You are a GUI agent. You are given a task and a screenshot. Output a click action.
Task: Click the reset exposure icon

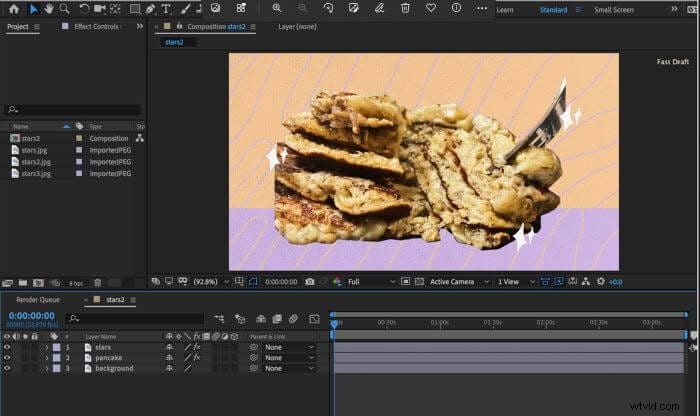[600, 281]
